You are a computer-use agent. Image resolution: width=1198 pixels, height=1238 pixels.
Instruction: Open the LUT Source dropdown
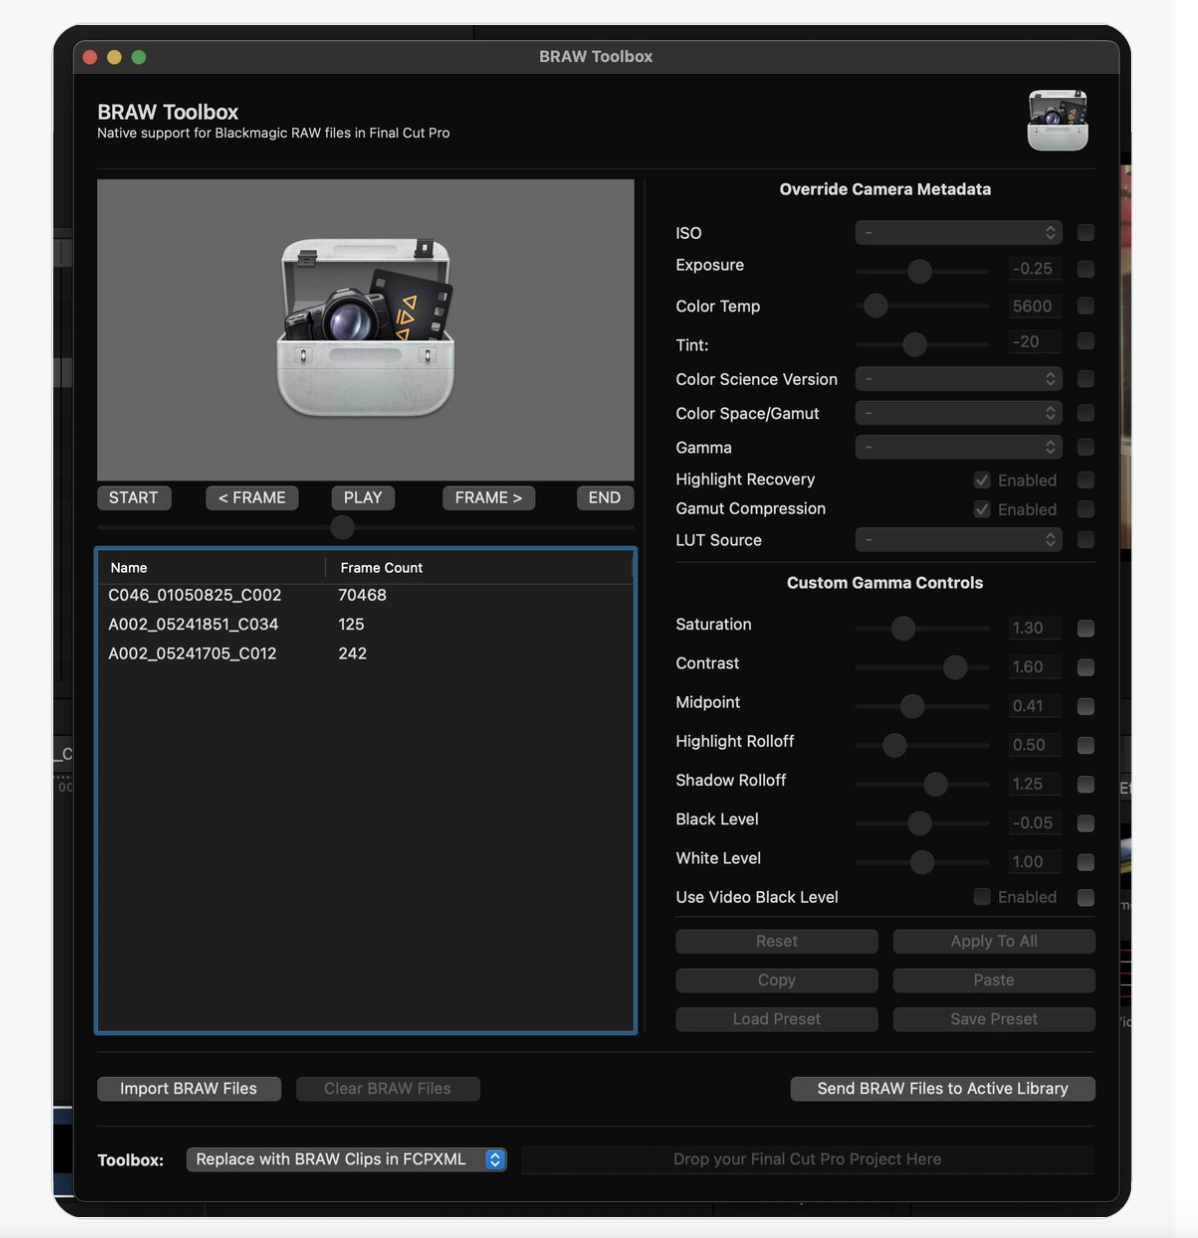click(958, 540)
